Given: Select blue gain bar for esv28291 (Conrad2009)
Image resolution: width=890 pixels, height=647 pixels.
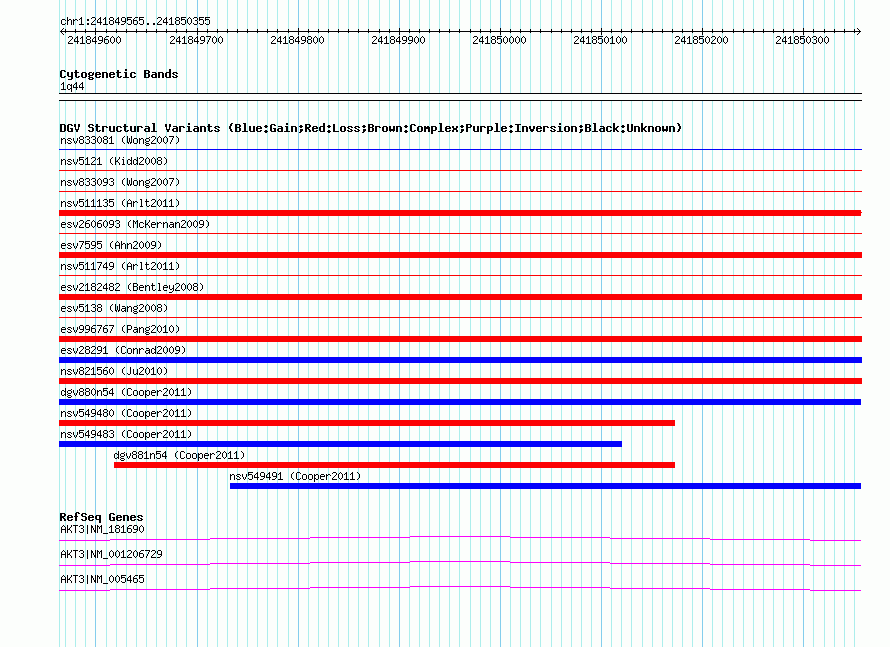Looking at the screenshot, I should point(460,360).
